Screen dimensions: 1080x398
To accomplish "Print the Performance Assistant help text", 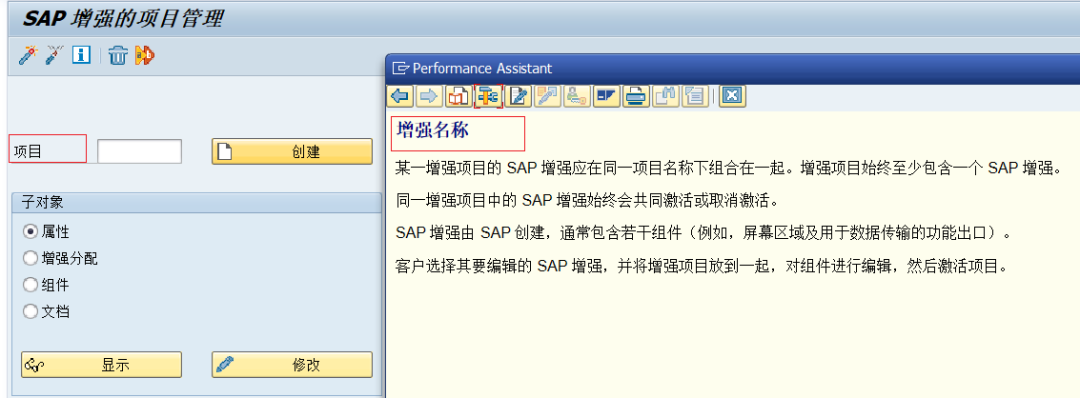I will tap(636, 96).
